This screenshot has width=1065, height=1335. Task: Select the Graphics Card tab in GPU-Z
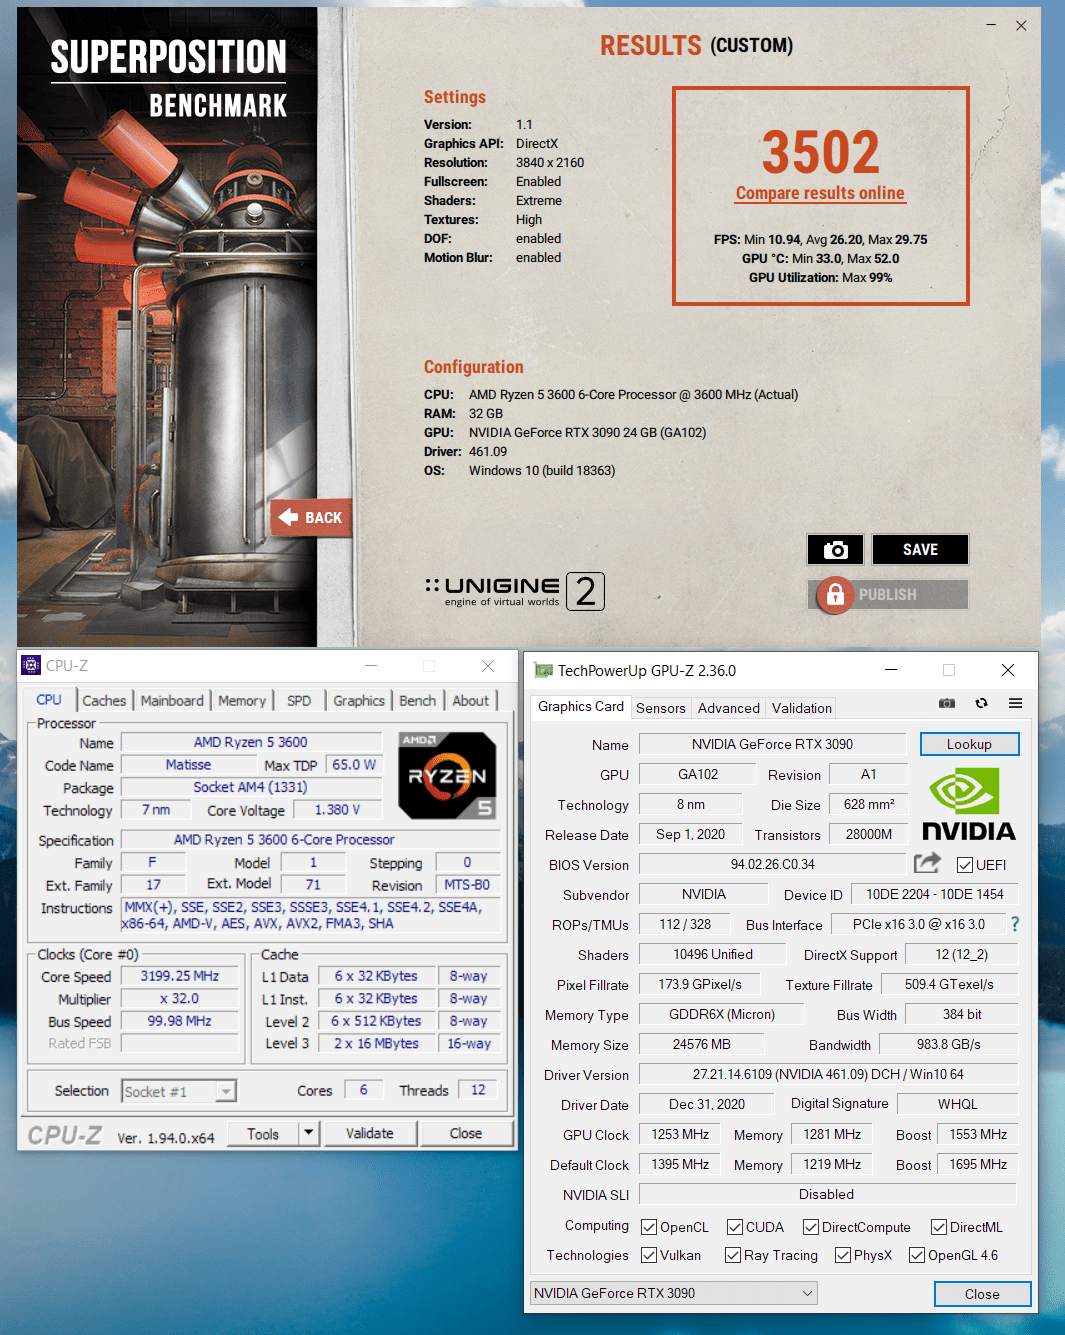[x=581, y=706]
